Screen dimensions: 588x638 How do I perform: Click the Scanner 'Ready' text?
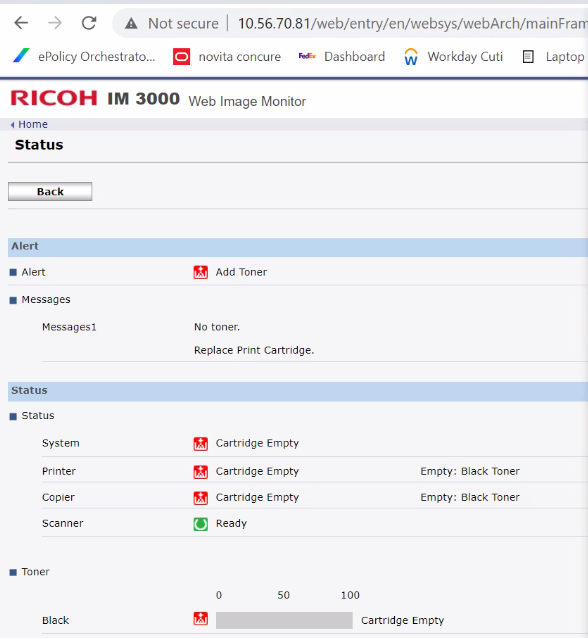(x=231, y=523)
